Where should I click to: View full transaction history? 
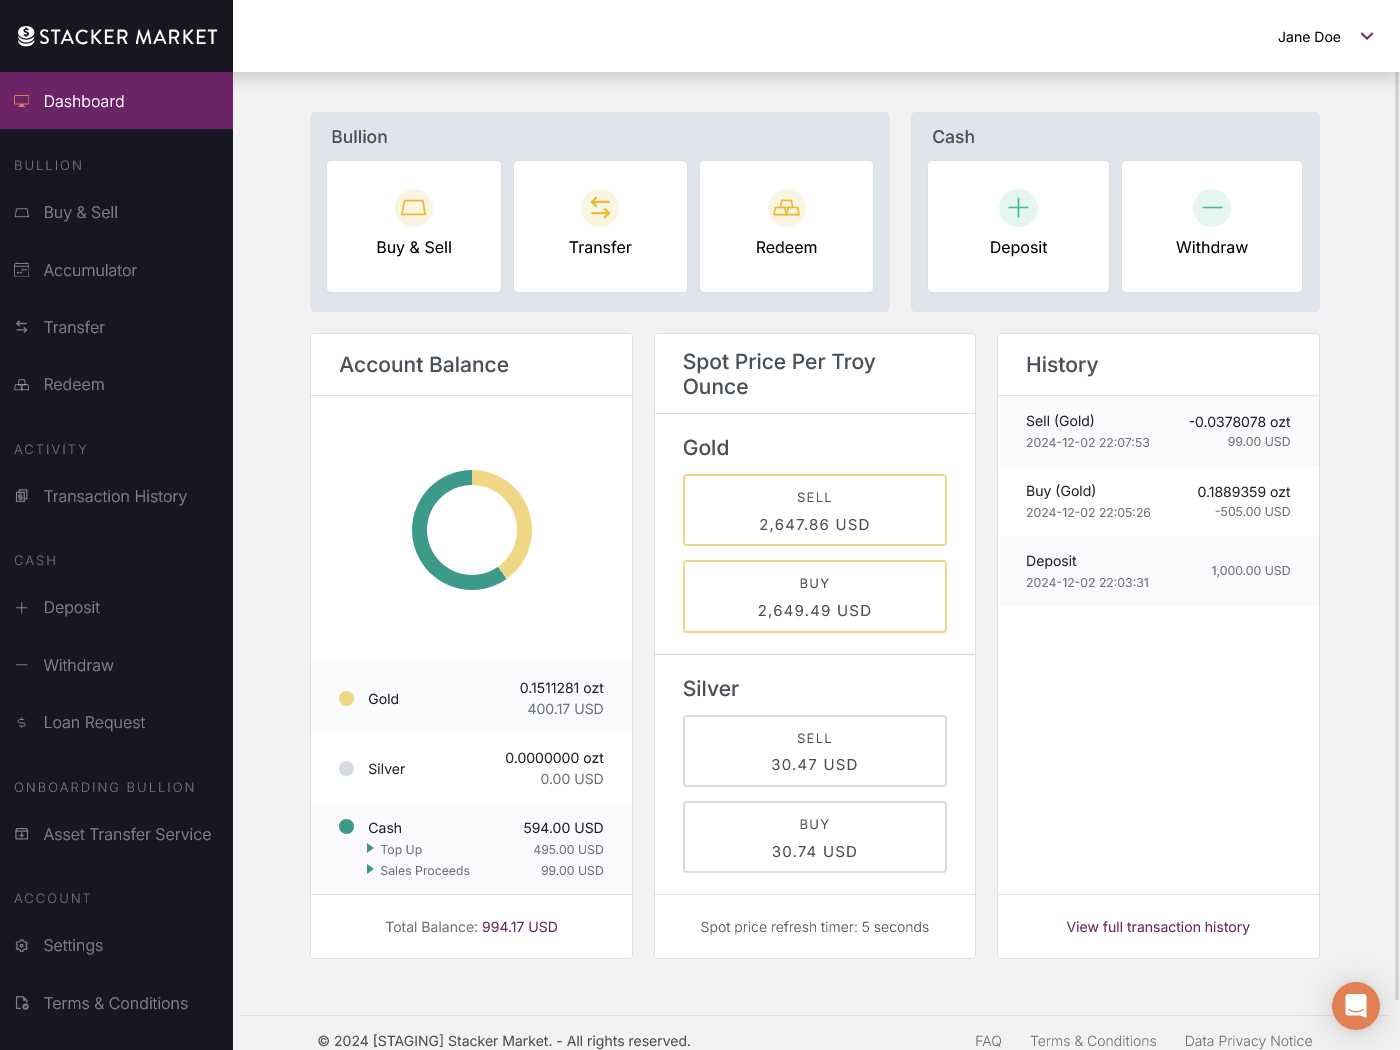1158,927
